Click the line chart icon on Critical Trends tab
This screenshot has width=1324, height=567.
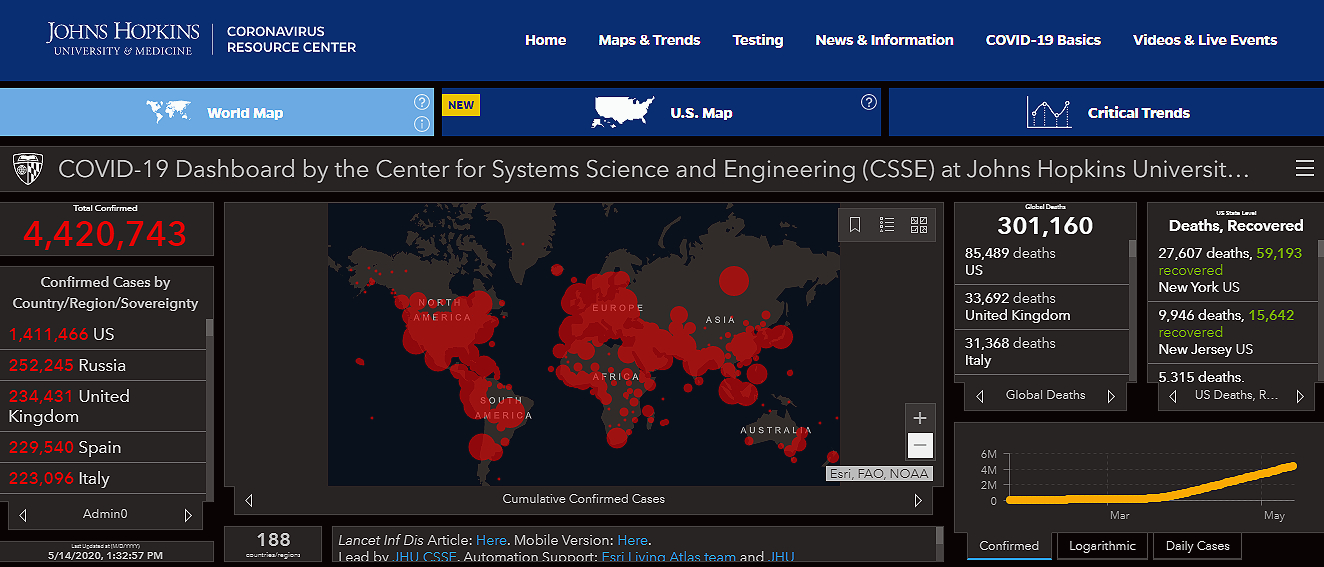(x=1049, y=112)
